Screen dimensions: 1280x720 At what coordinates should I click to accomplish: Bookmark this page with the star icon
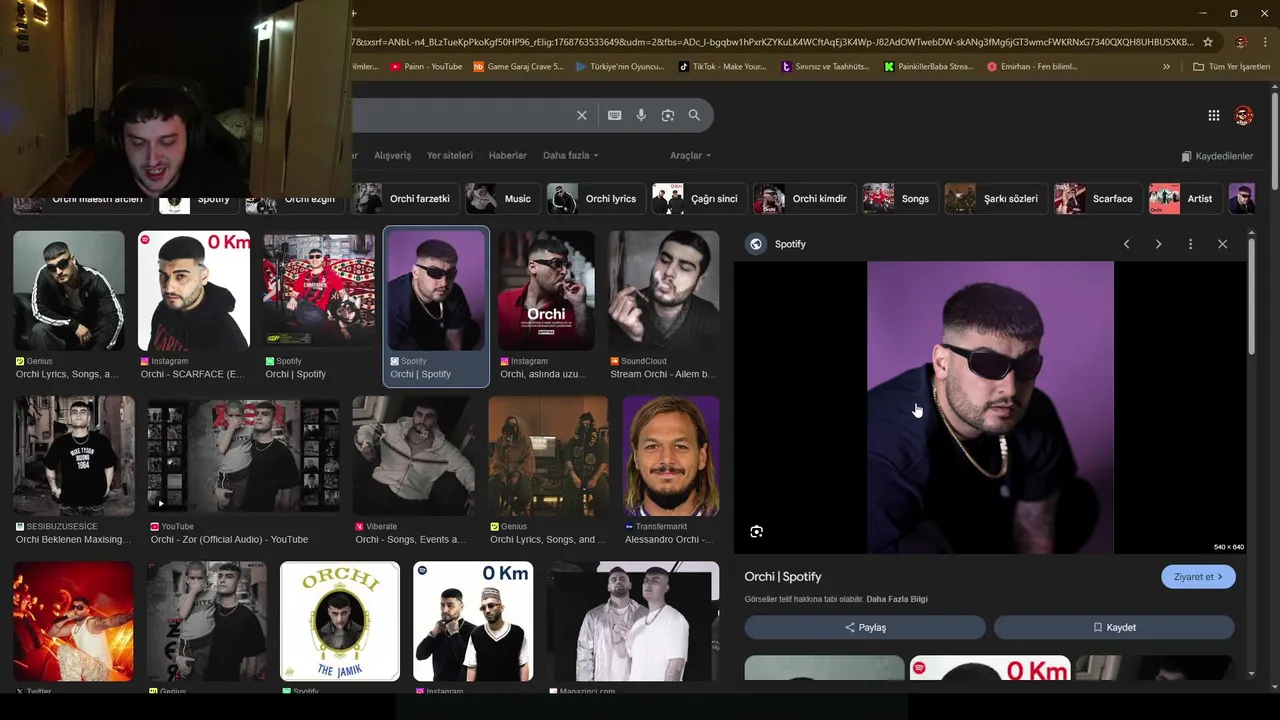click(1208, 42)
